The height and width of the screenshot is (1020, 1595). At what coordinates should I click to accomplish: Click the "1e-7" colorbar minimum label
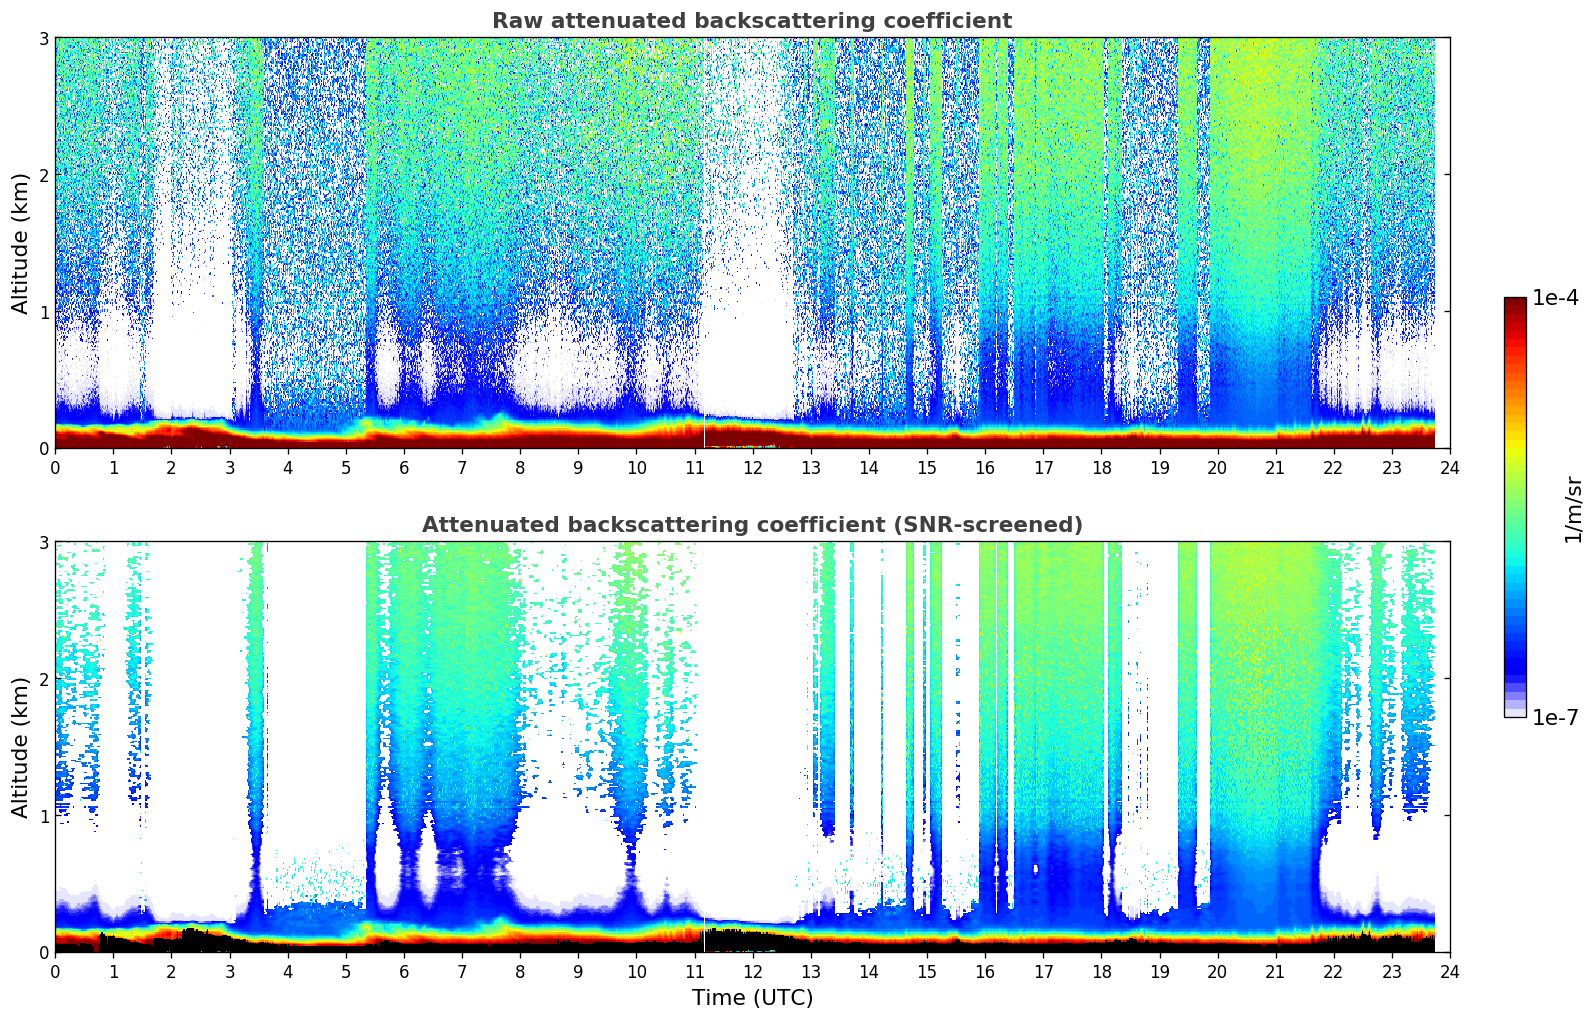coord(1555,718)
